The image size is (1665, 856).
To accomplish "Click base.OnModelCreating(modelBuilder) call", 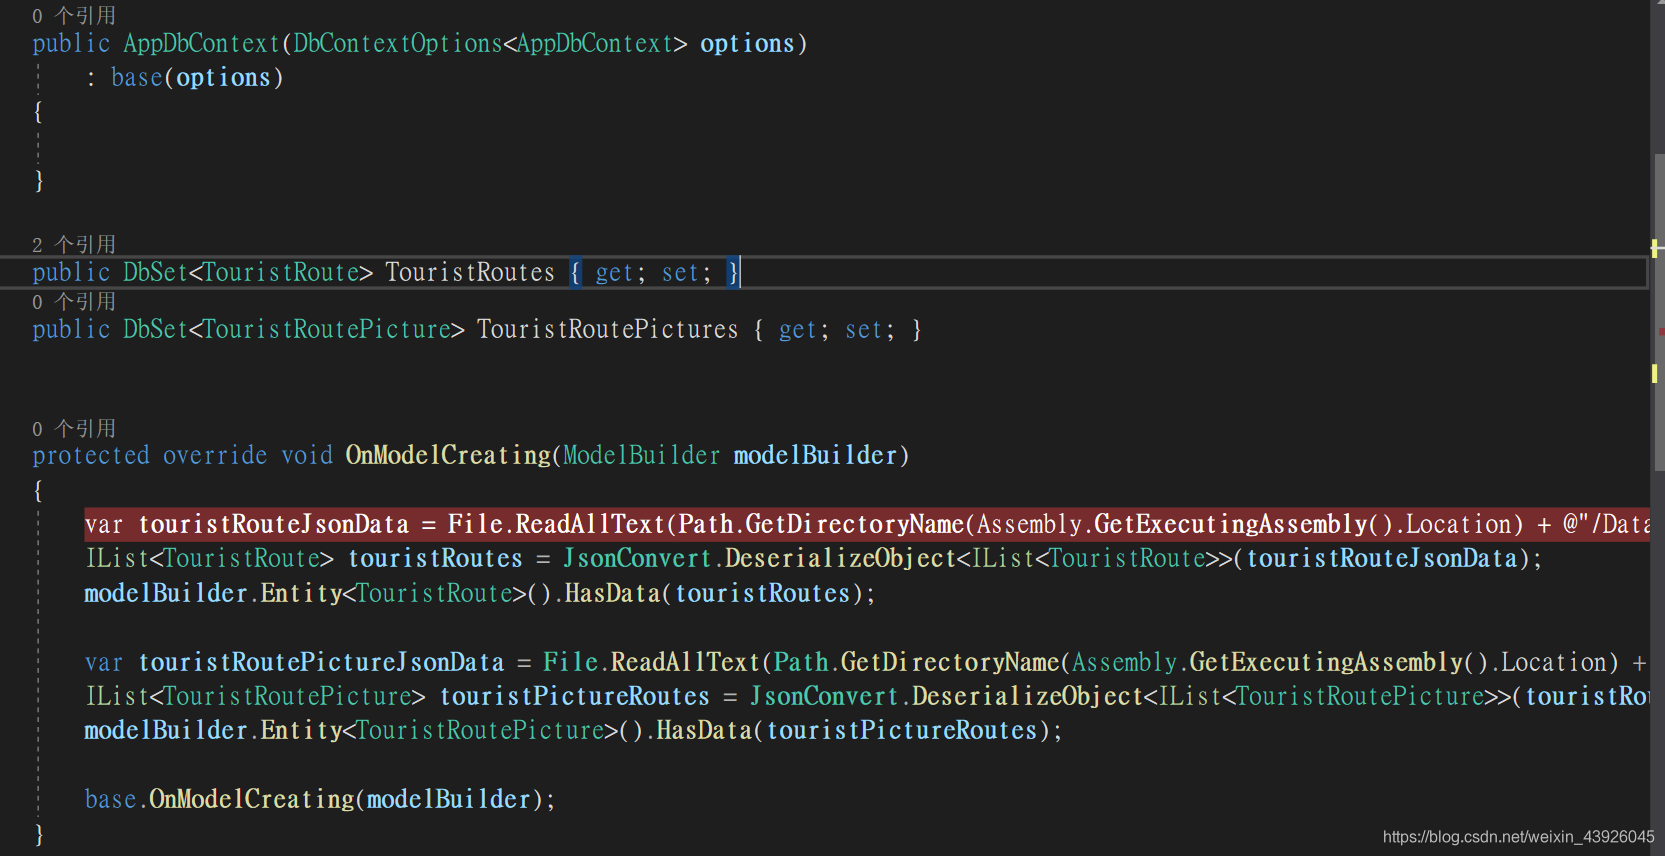I will [x=320, y=800].
